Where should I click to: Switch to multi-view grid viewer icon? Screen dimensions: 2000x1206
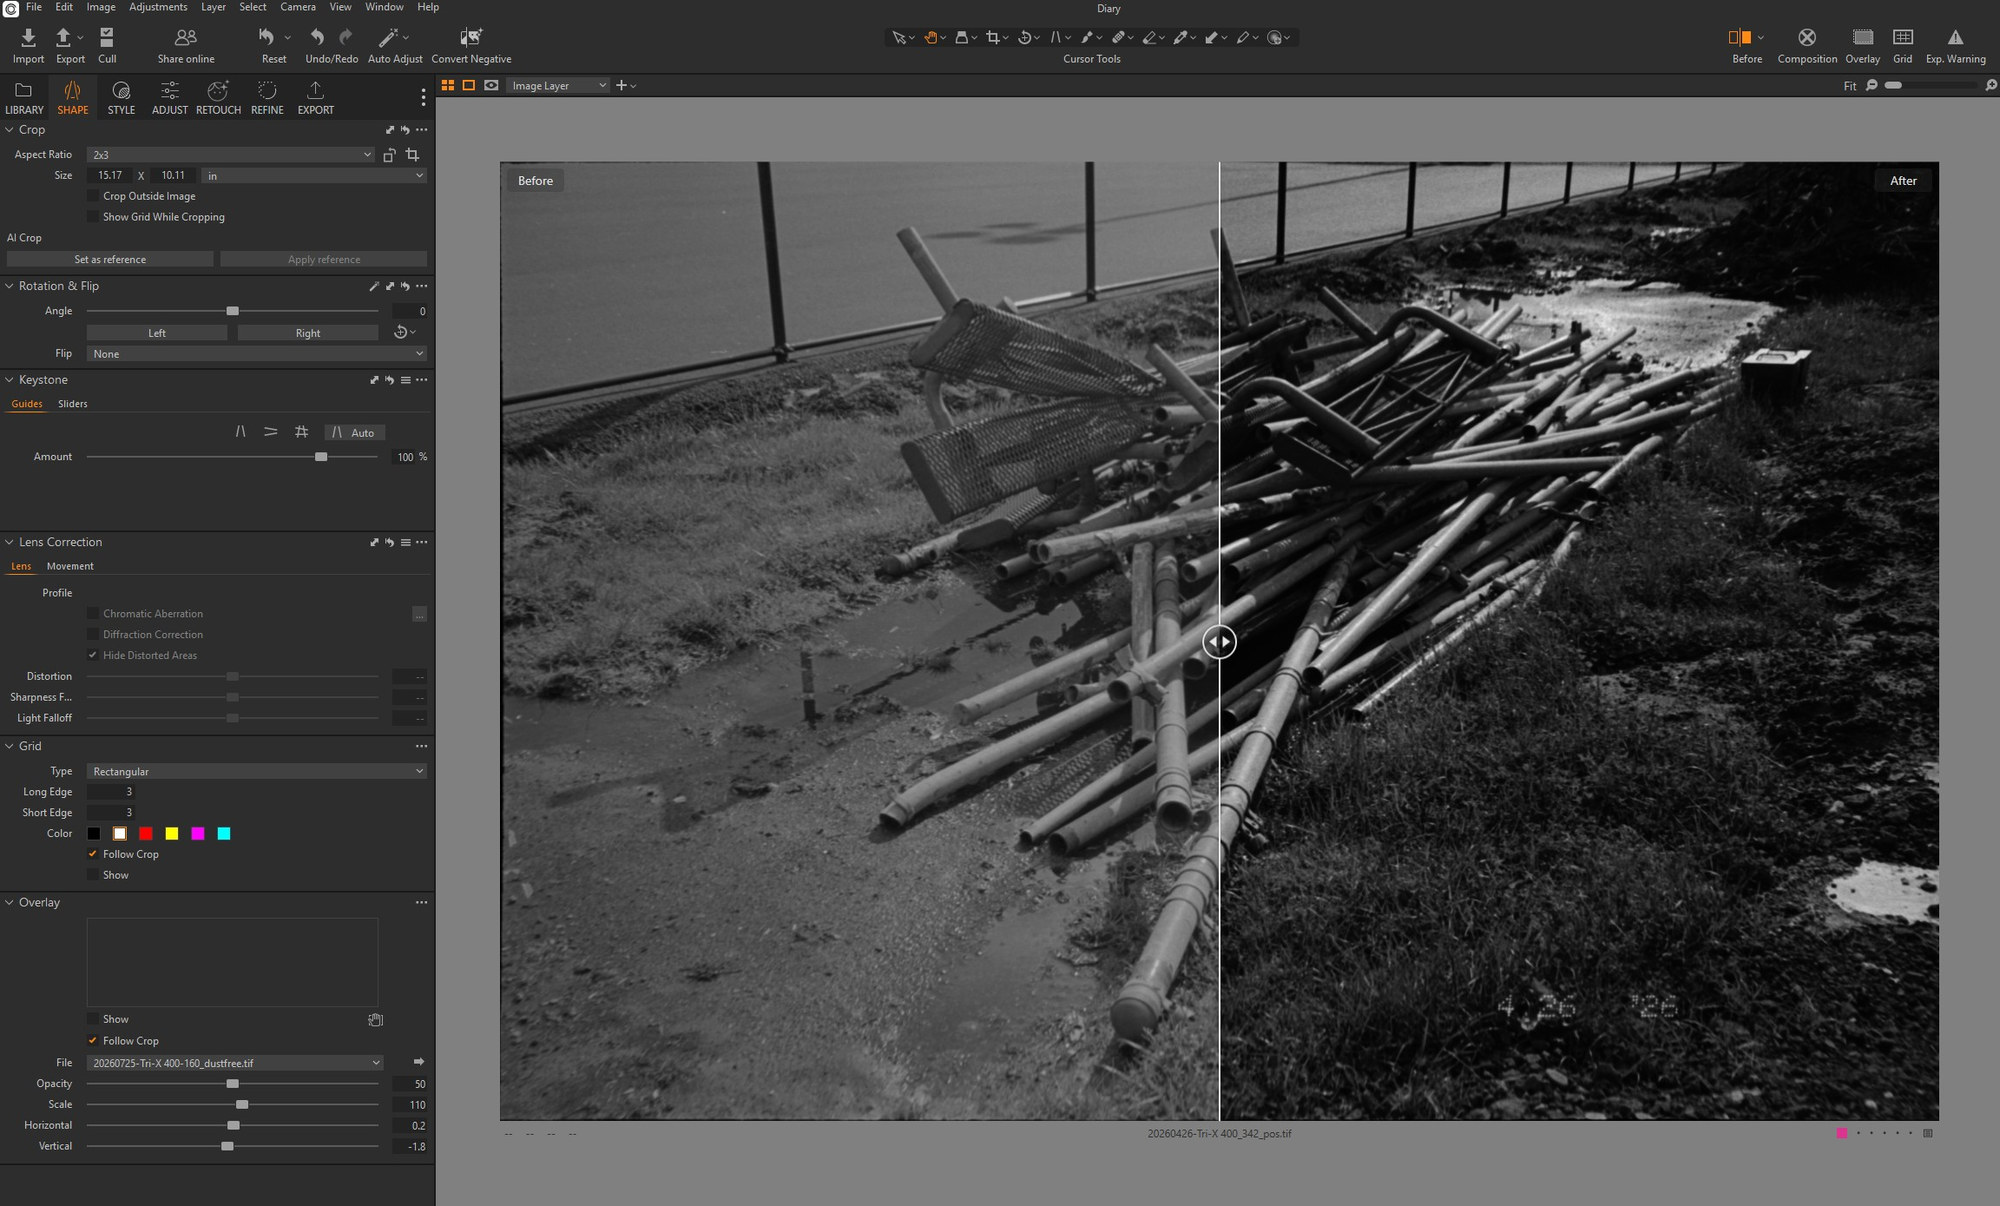point(448,86)
